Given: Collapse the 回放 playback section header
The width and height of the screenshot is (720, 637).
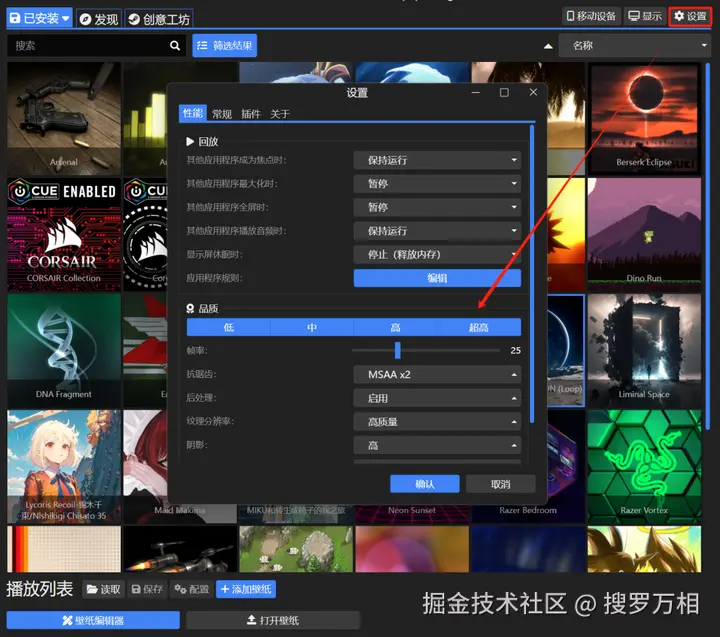Looking at the screenshot, I should coord(202,141).
